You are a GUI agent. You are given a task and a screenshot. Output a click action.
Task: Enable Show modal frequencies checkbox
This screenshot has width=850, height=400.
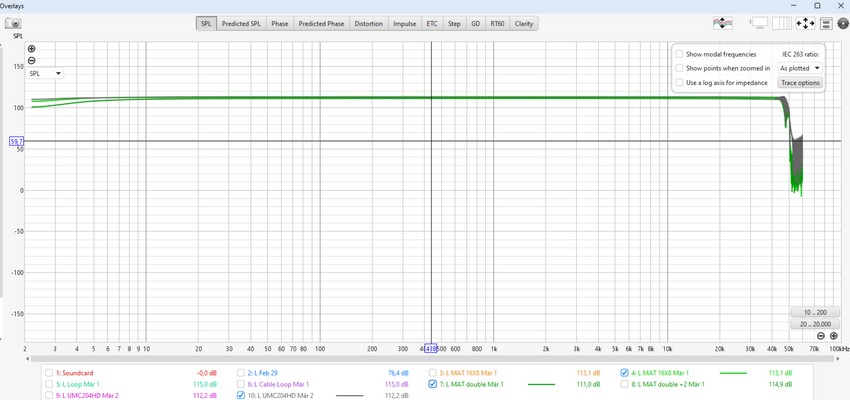[679, 54]
